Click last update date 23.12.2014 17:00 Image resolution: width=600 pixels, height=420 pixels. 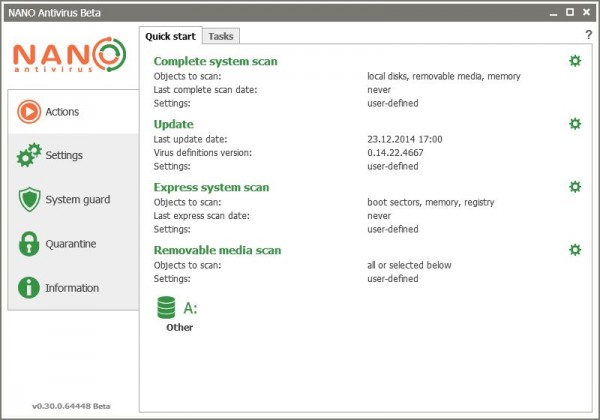point(405,139)
